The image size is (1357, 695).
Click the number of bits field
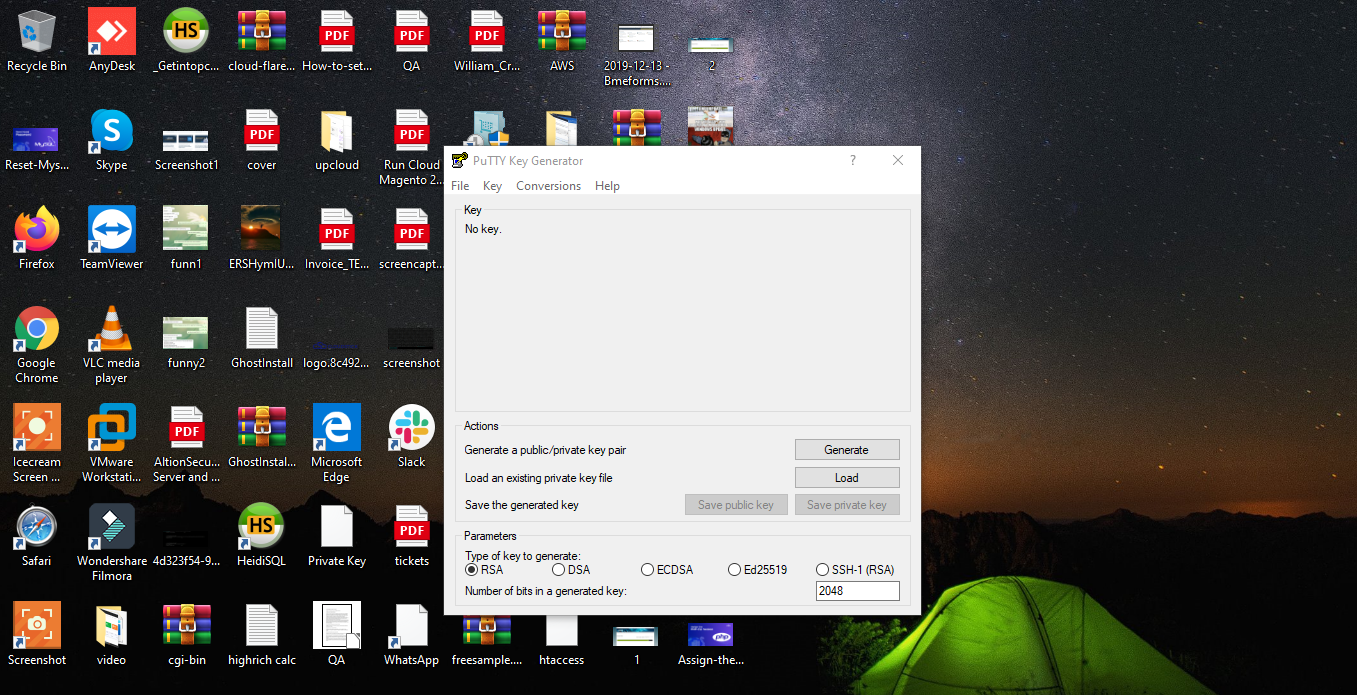(857, 591)
